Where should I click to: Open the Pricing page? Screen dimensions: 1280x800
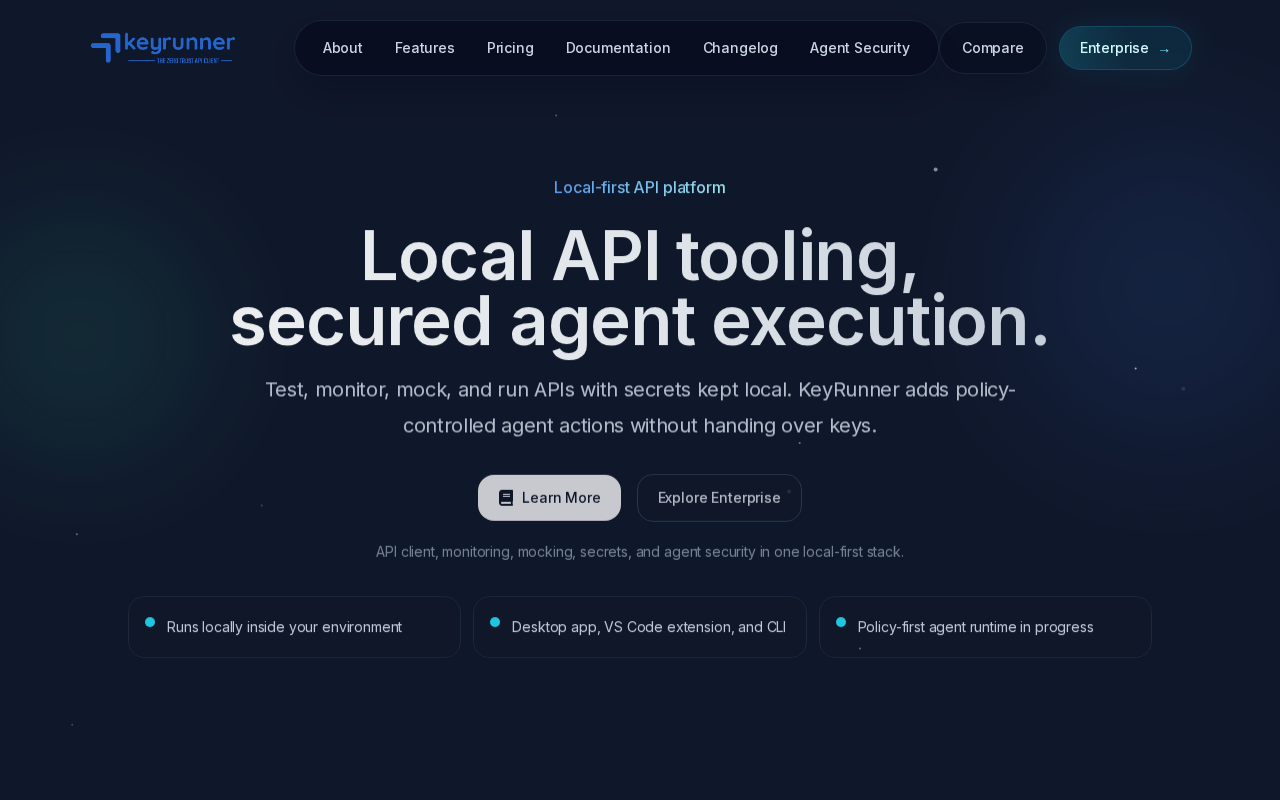point(510,48)
